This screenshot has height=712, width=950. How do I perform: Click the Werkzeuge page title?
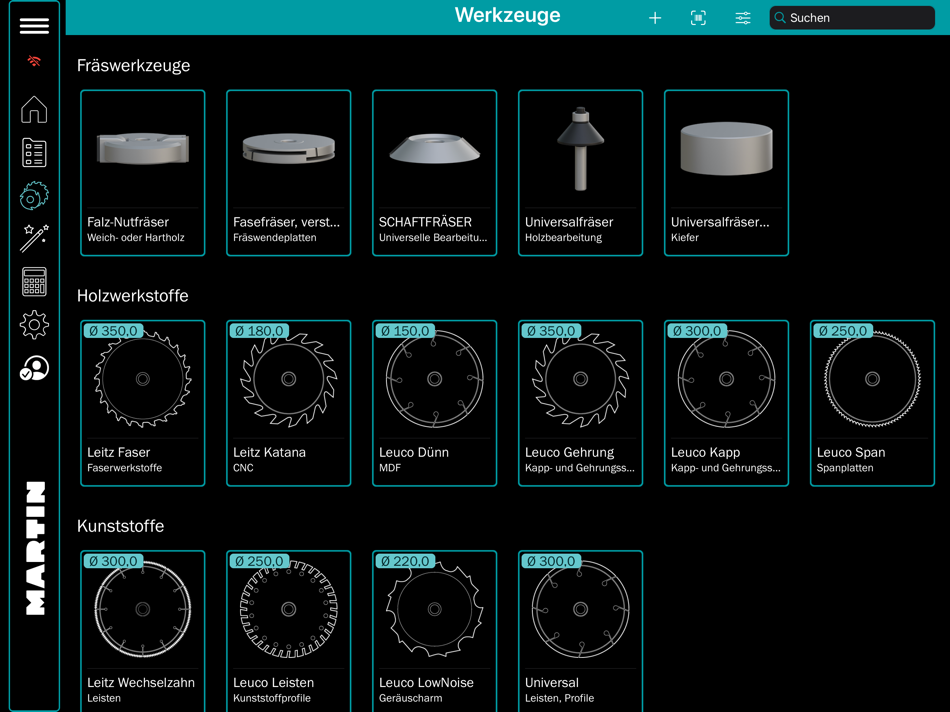(x=508, y=15)
